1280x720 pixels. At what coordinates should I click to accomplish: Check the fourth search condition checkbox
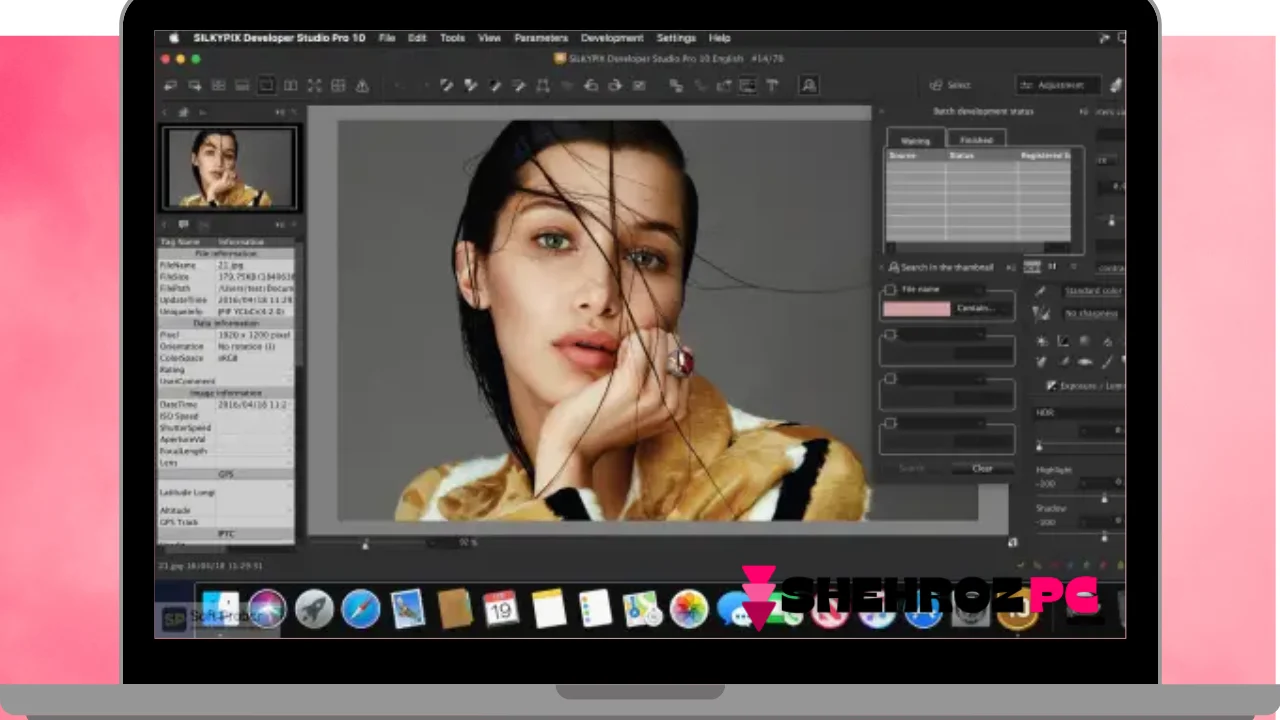(890, 423)
